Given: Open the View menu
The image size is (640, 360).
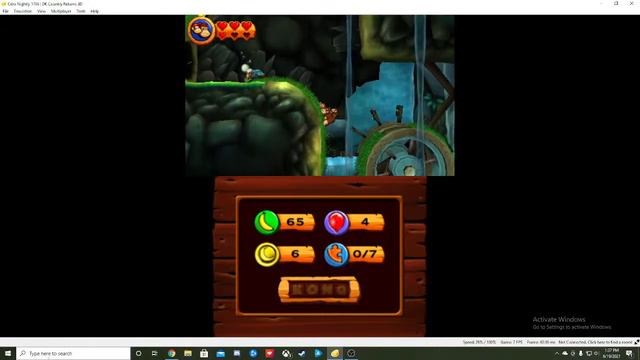Looking at the screenshot, I should click(x=41, y=11).
